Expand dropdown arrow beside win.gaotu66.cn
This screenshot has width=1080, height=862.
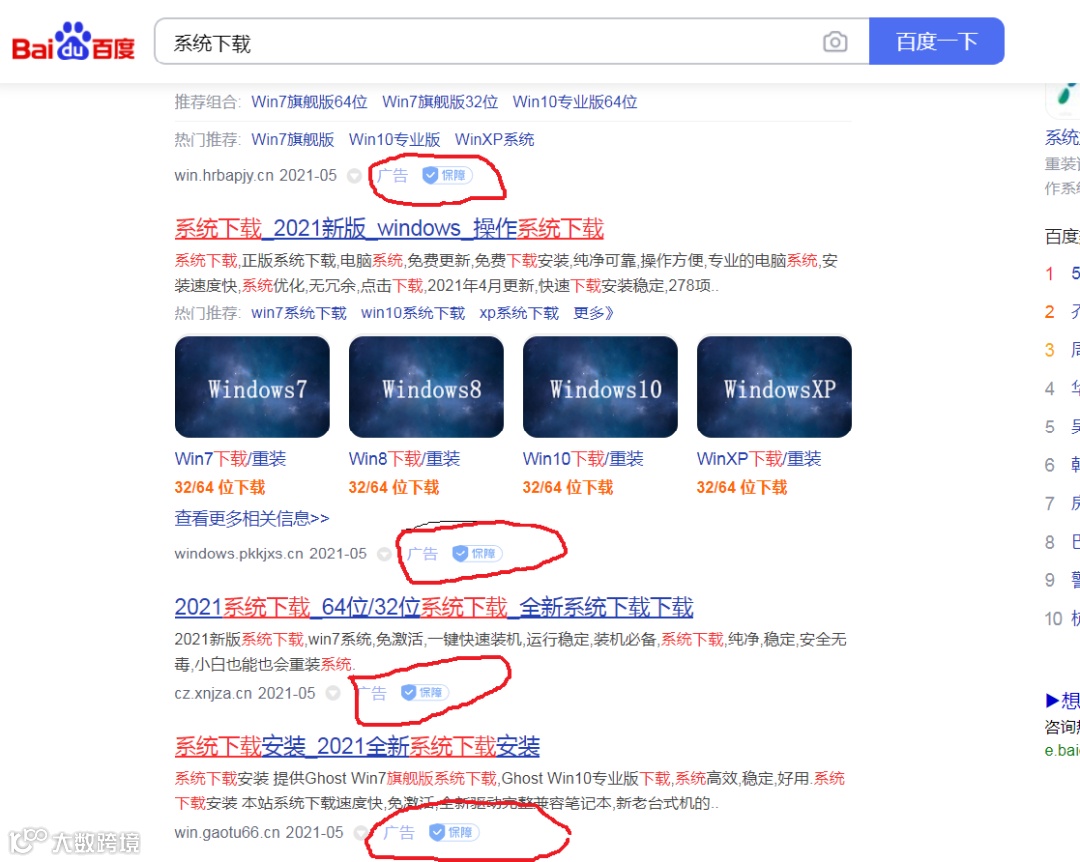360,833
